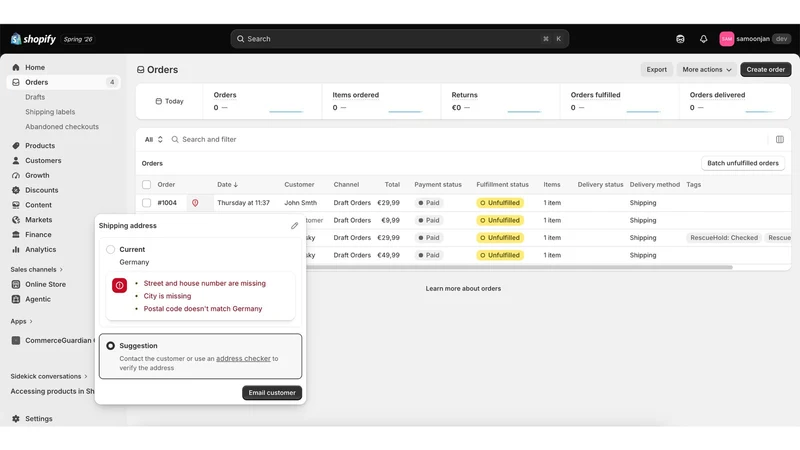Image resolution: width=800 pixels, height=450 pixels.
Task: Click the Export button
Action: [x=657, y=69]
